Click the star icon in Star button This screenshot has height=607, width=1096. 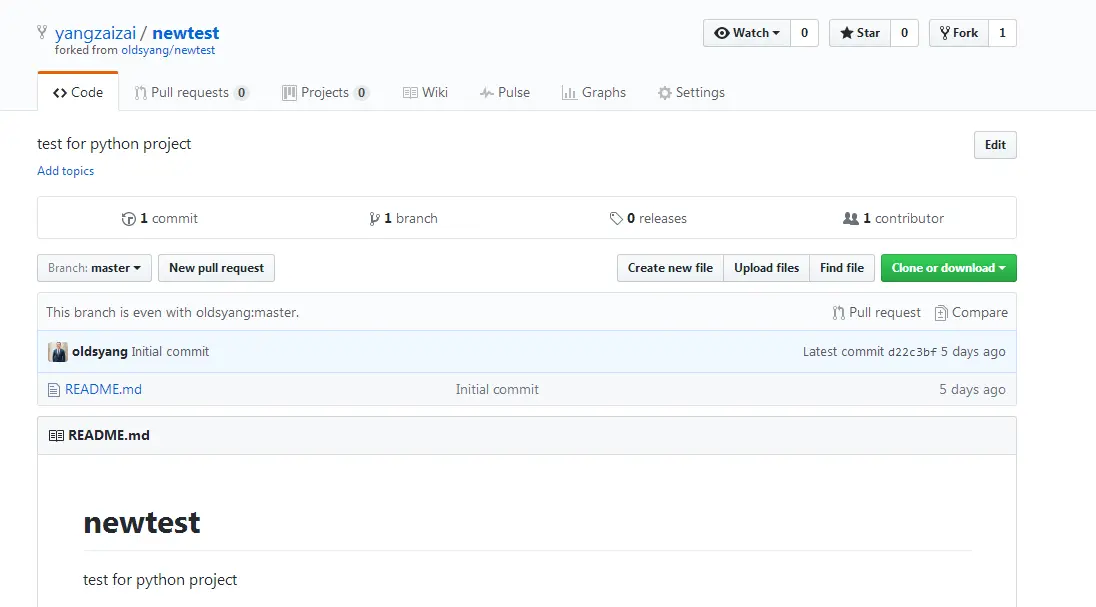tap(846, 33)
